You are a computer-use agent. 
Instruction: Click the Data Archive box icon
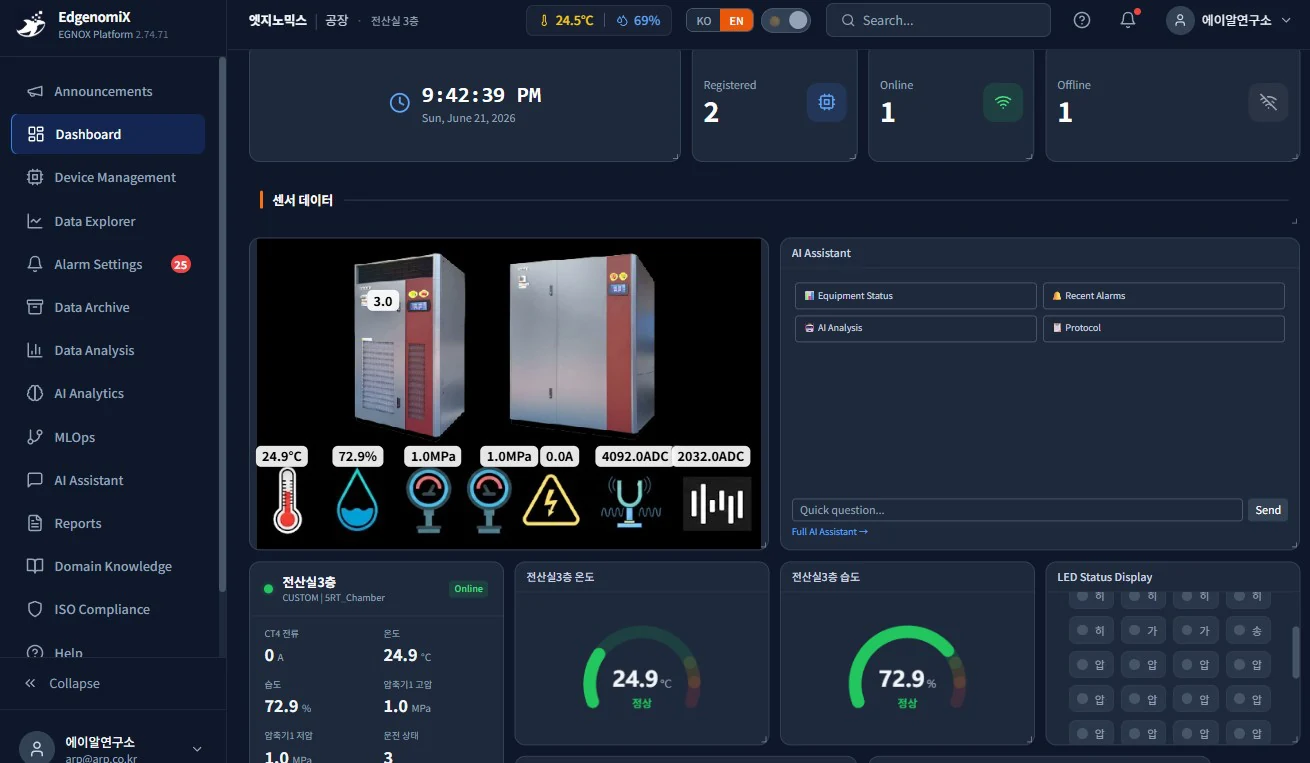[x=35, y=307]
